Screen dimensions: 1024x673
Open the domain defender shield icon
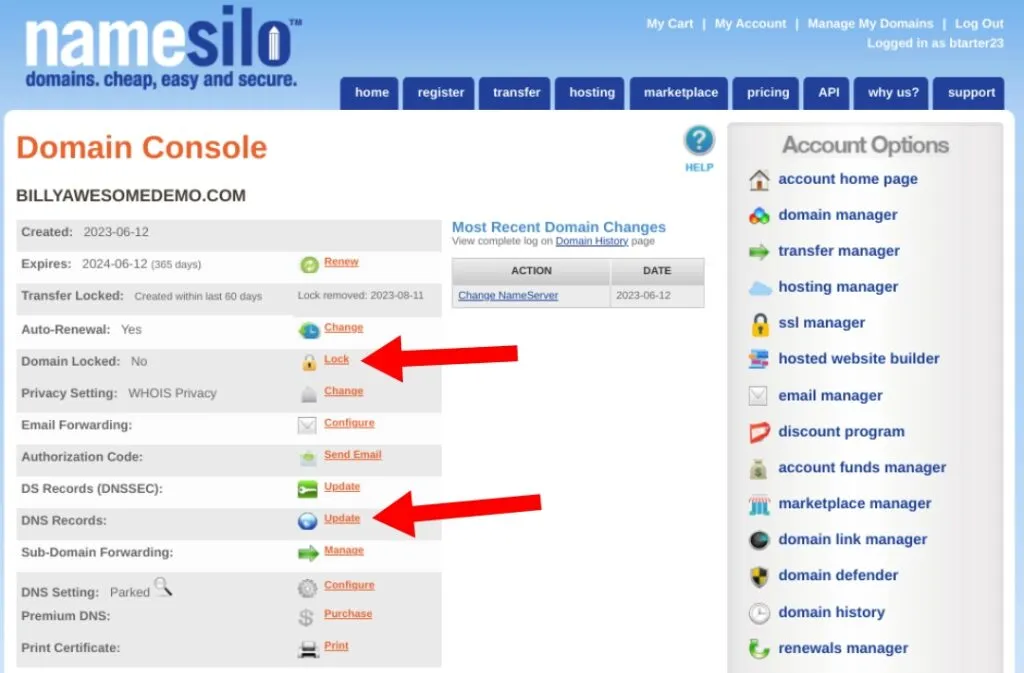click(757, 576)
